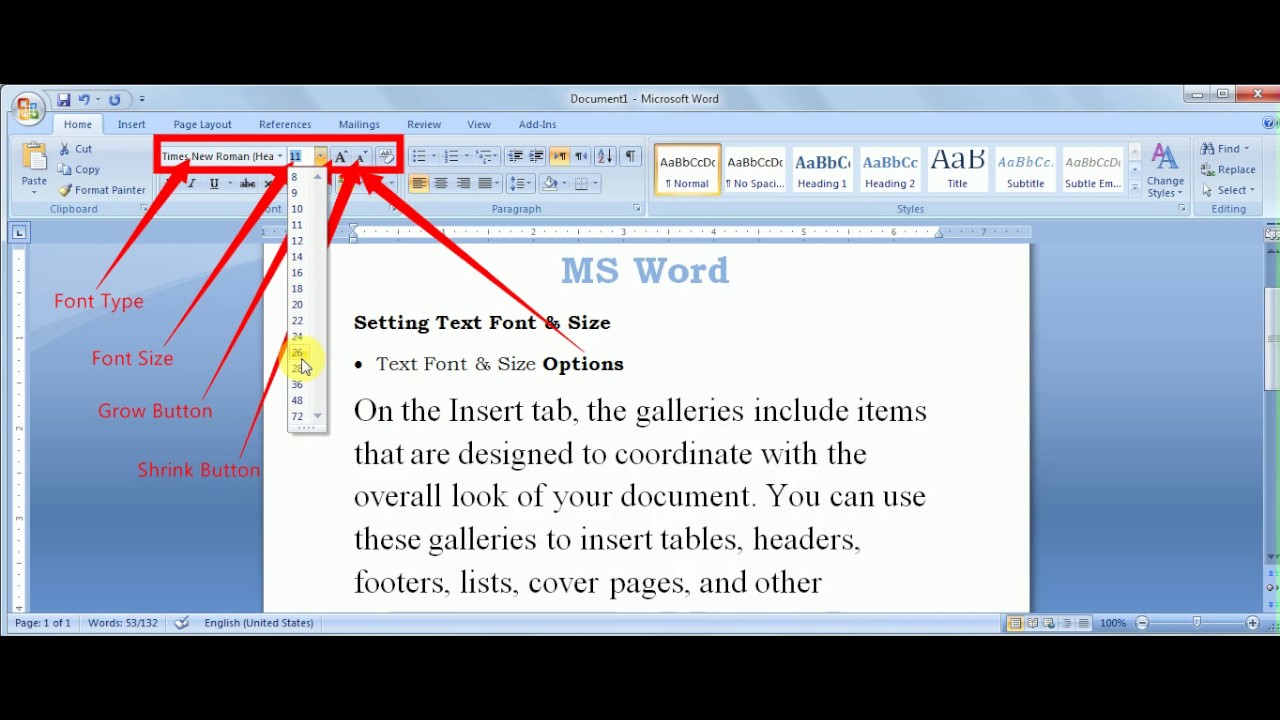Image resolution: width=1280 pixels, height=720 pixels.
Task: Open the font name dropdown
Action: point(280,156)
